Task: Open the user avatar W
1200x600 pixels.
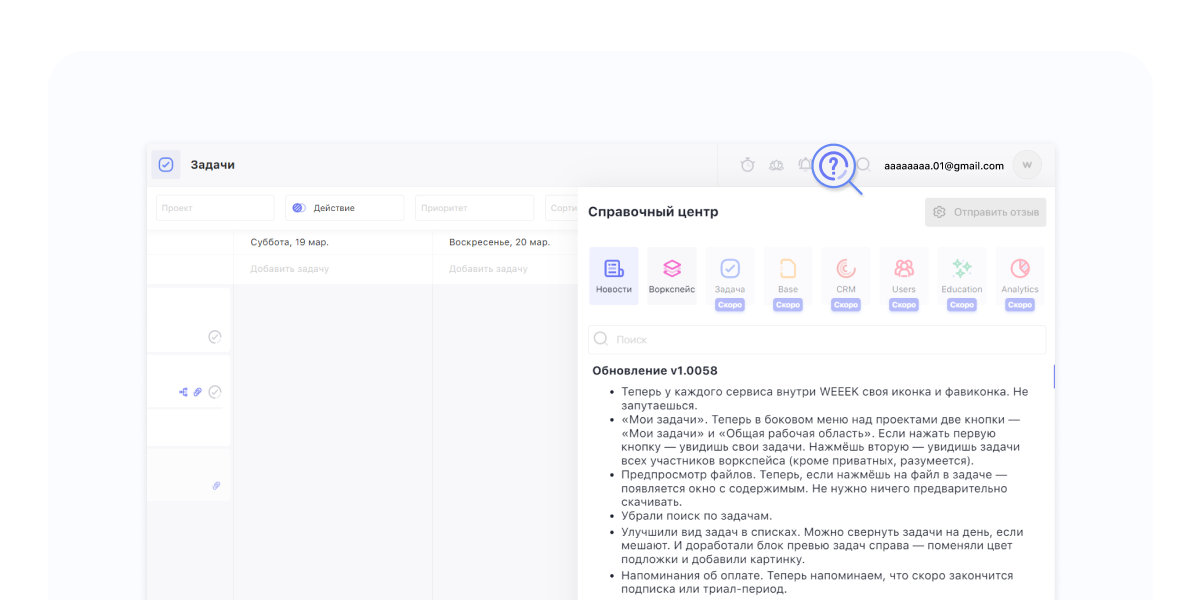Action: tap(1026, 165)
